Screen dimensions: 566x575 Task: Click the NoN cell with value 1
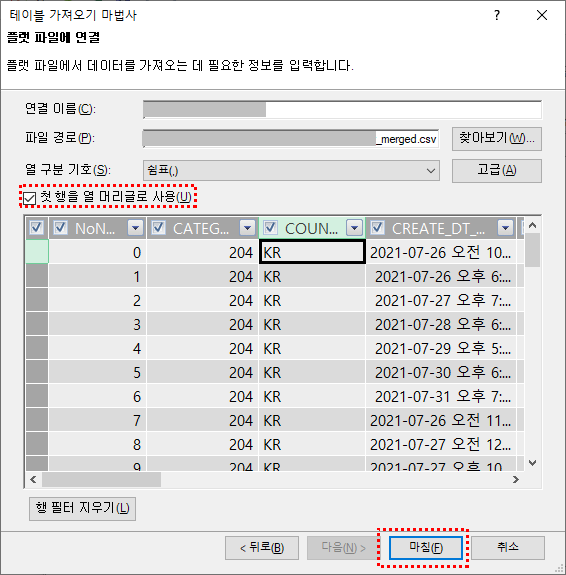pyautogui.click(x=98, y=276)
